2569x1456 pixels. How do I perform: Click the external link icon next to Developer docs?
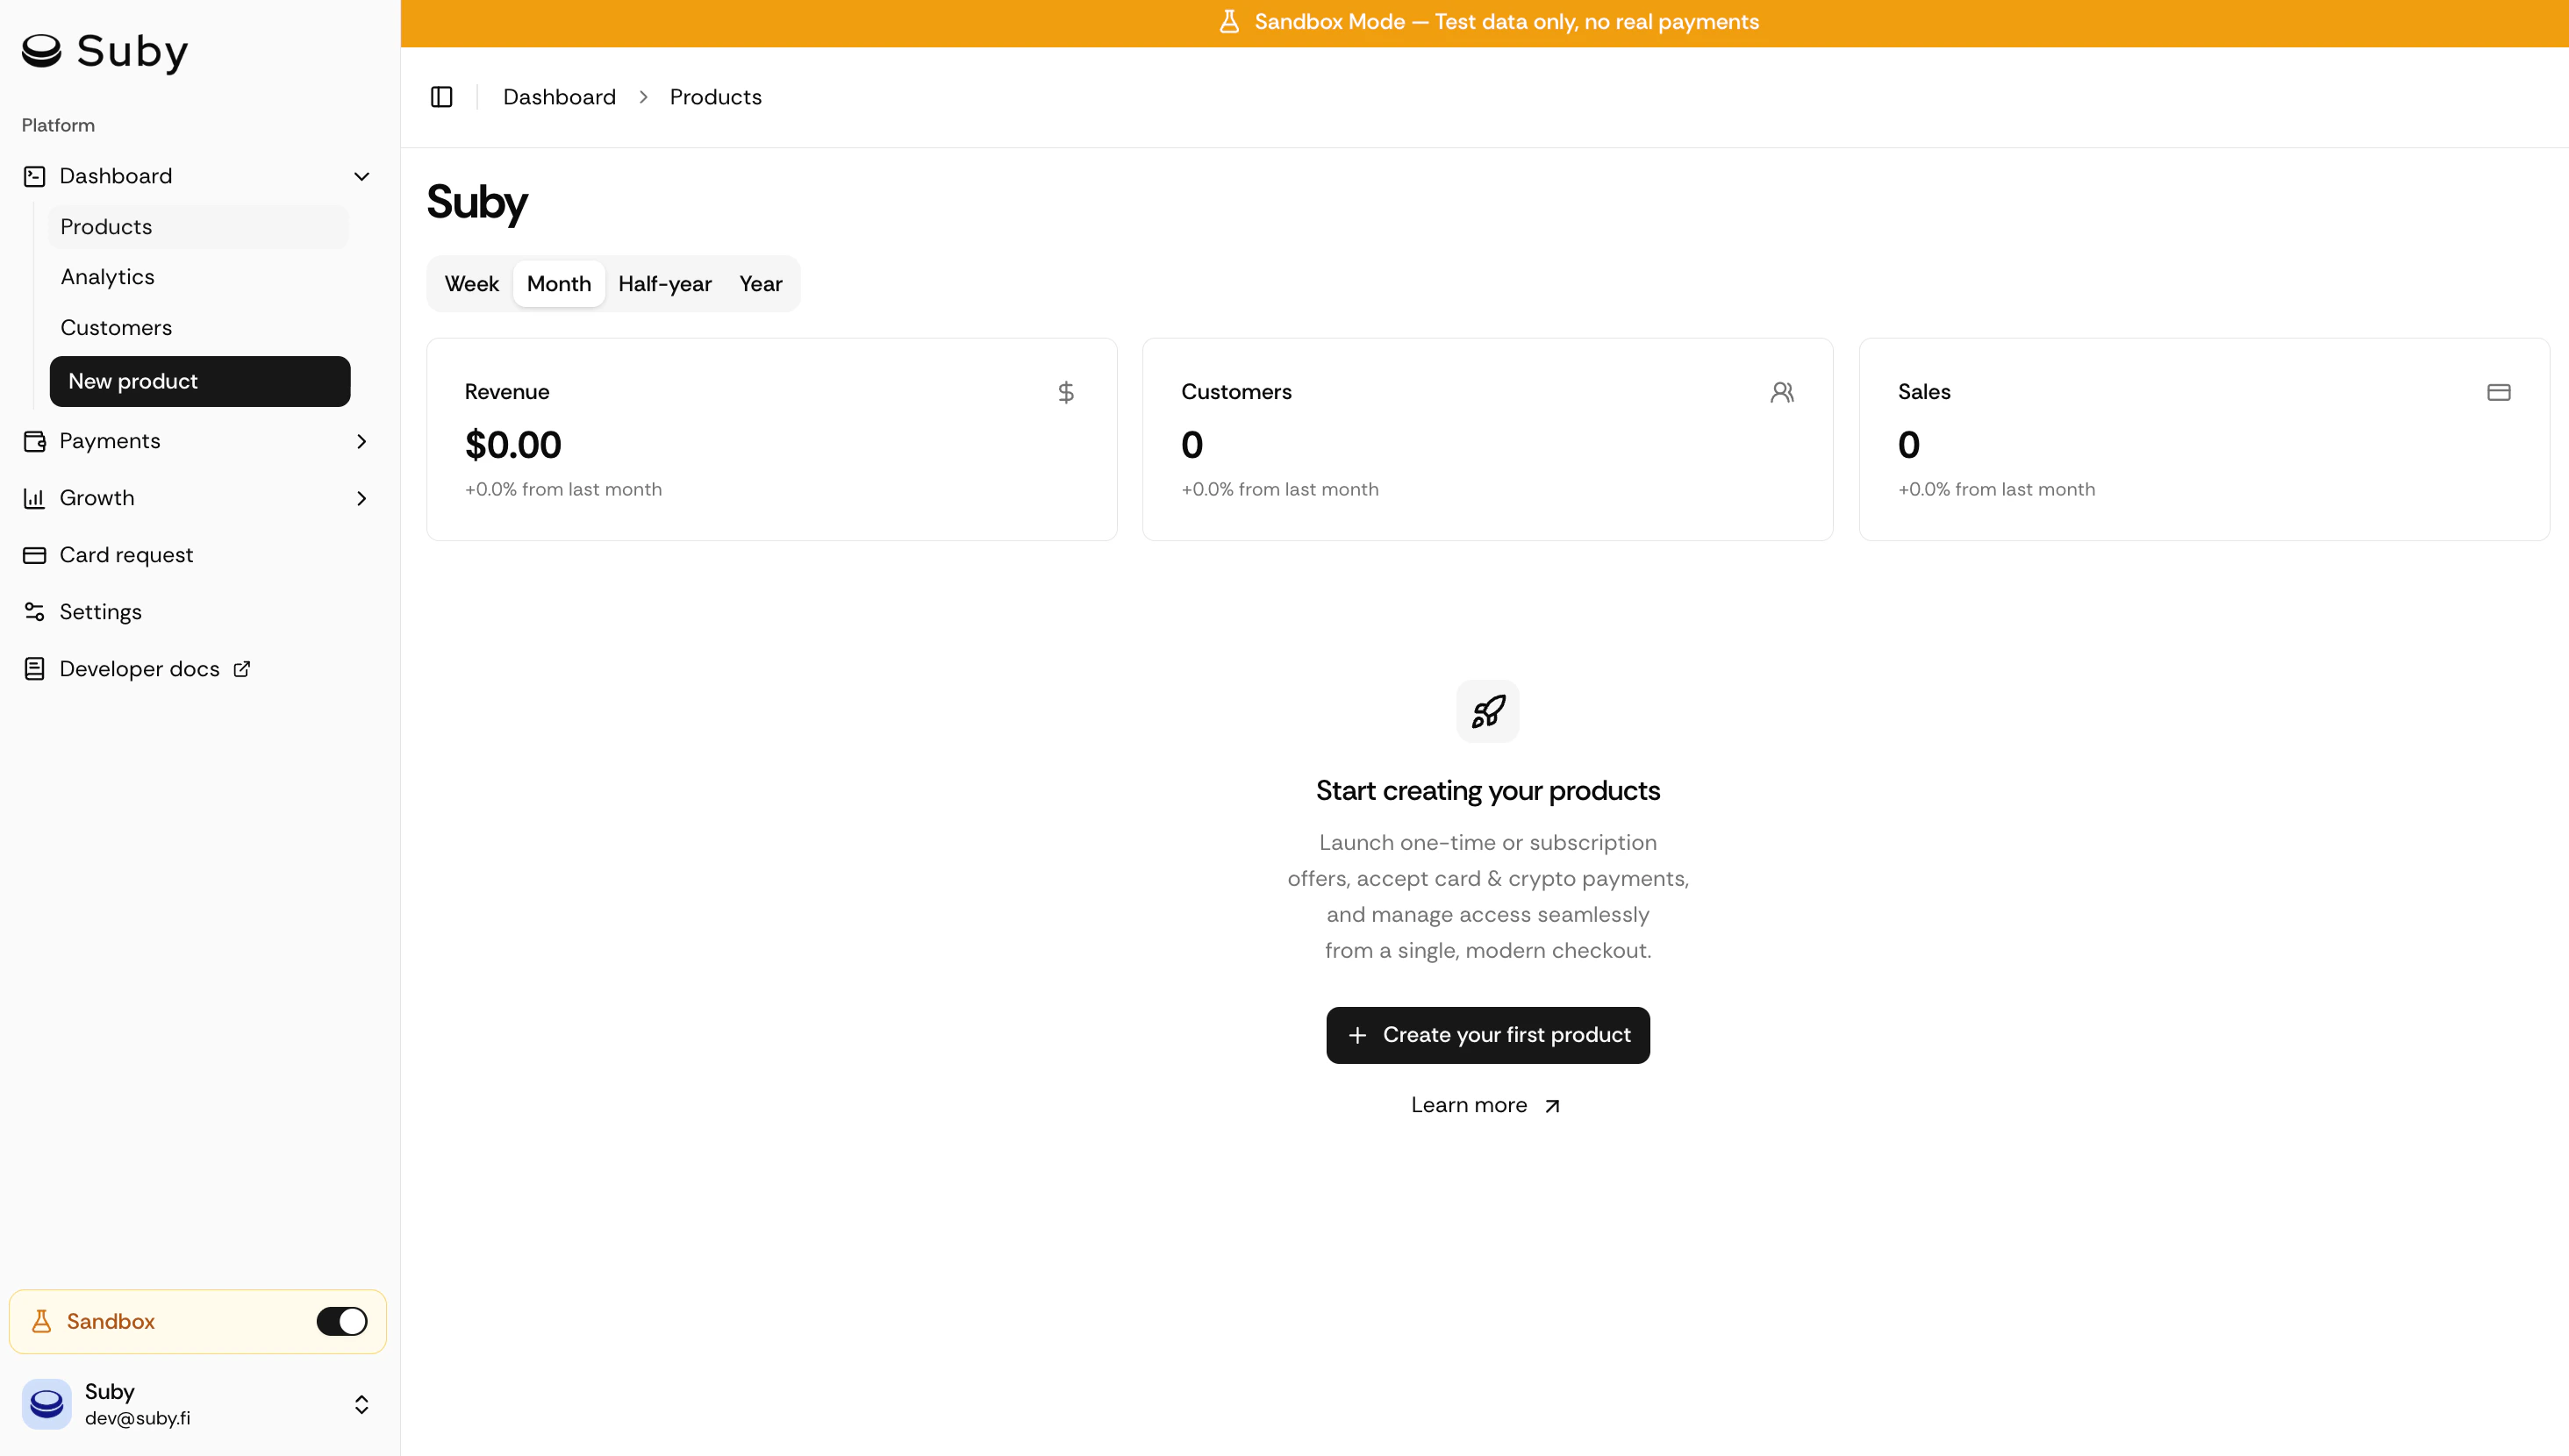coord(241,668)
